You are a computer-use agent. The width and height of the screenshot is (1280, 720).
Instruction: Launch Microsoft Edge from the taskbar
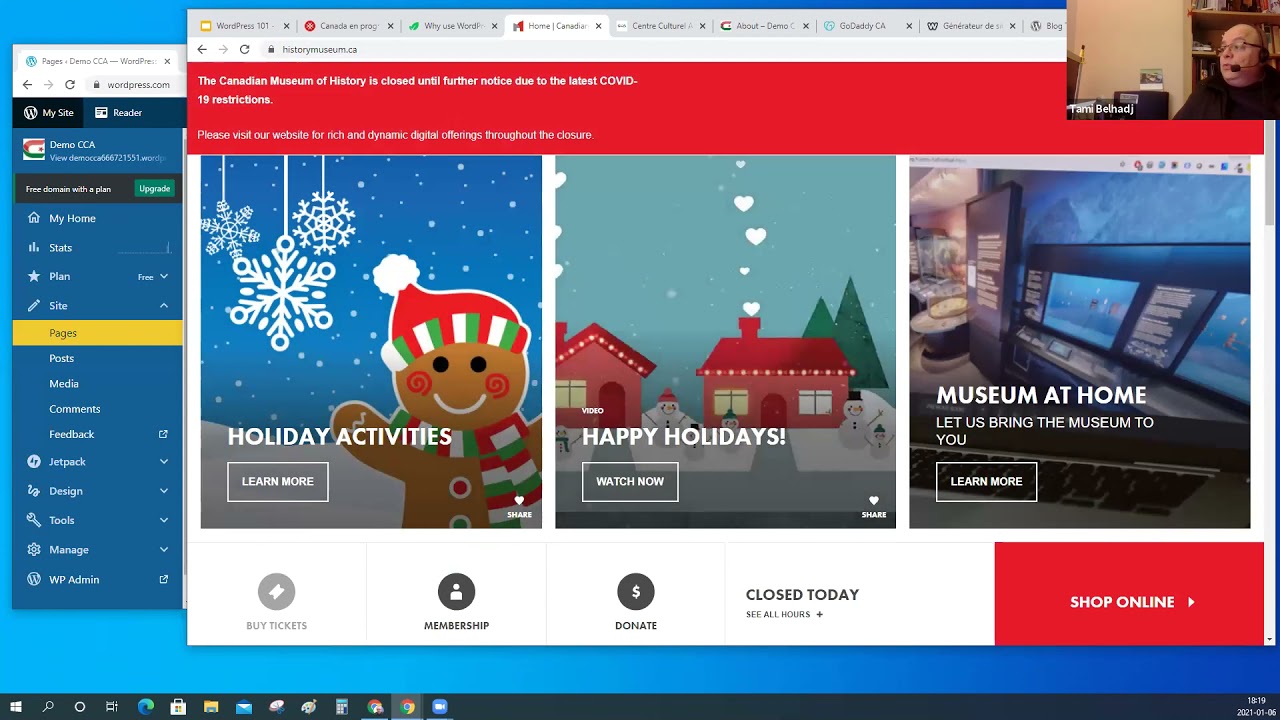point(145,707)
